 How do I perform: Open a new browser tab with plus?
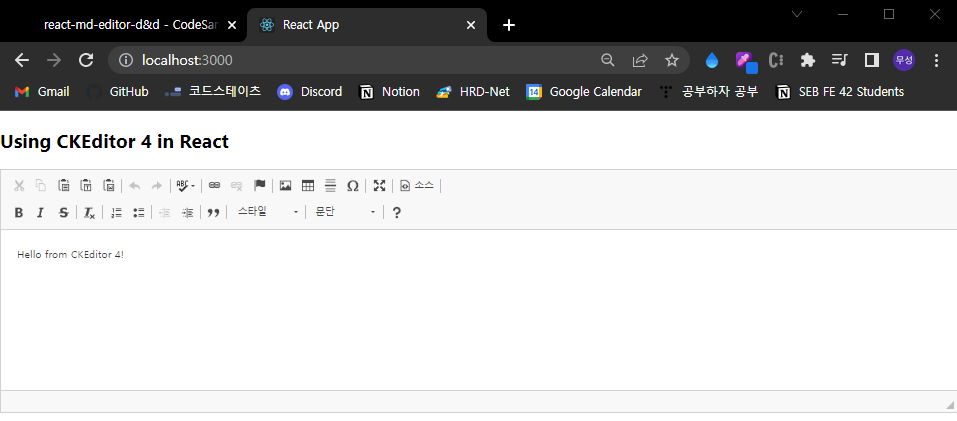click(x=509, y=25)
